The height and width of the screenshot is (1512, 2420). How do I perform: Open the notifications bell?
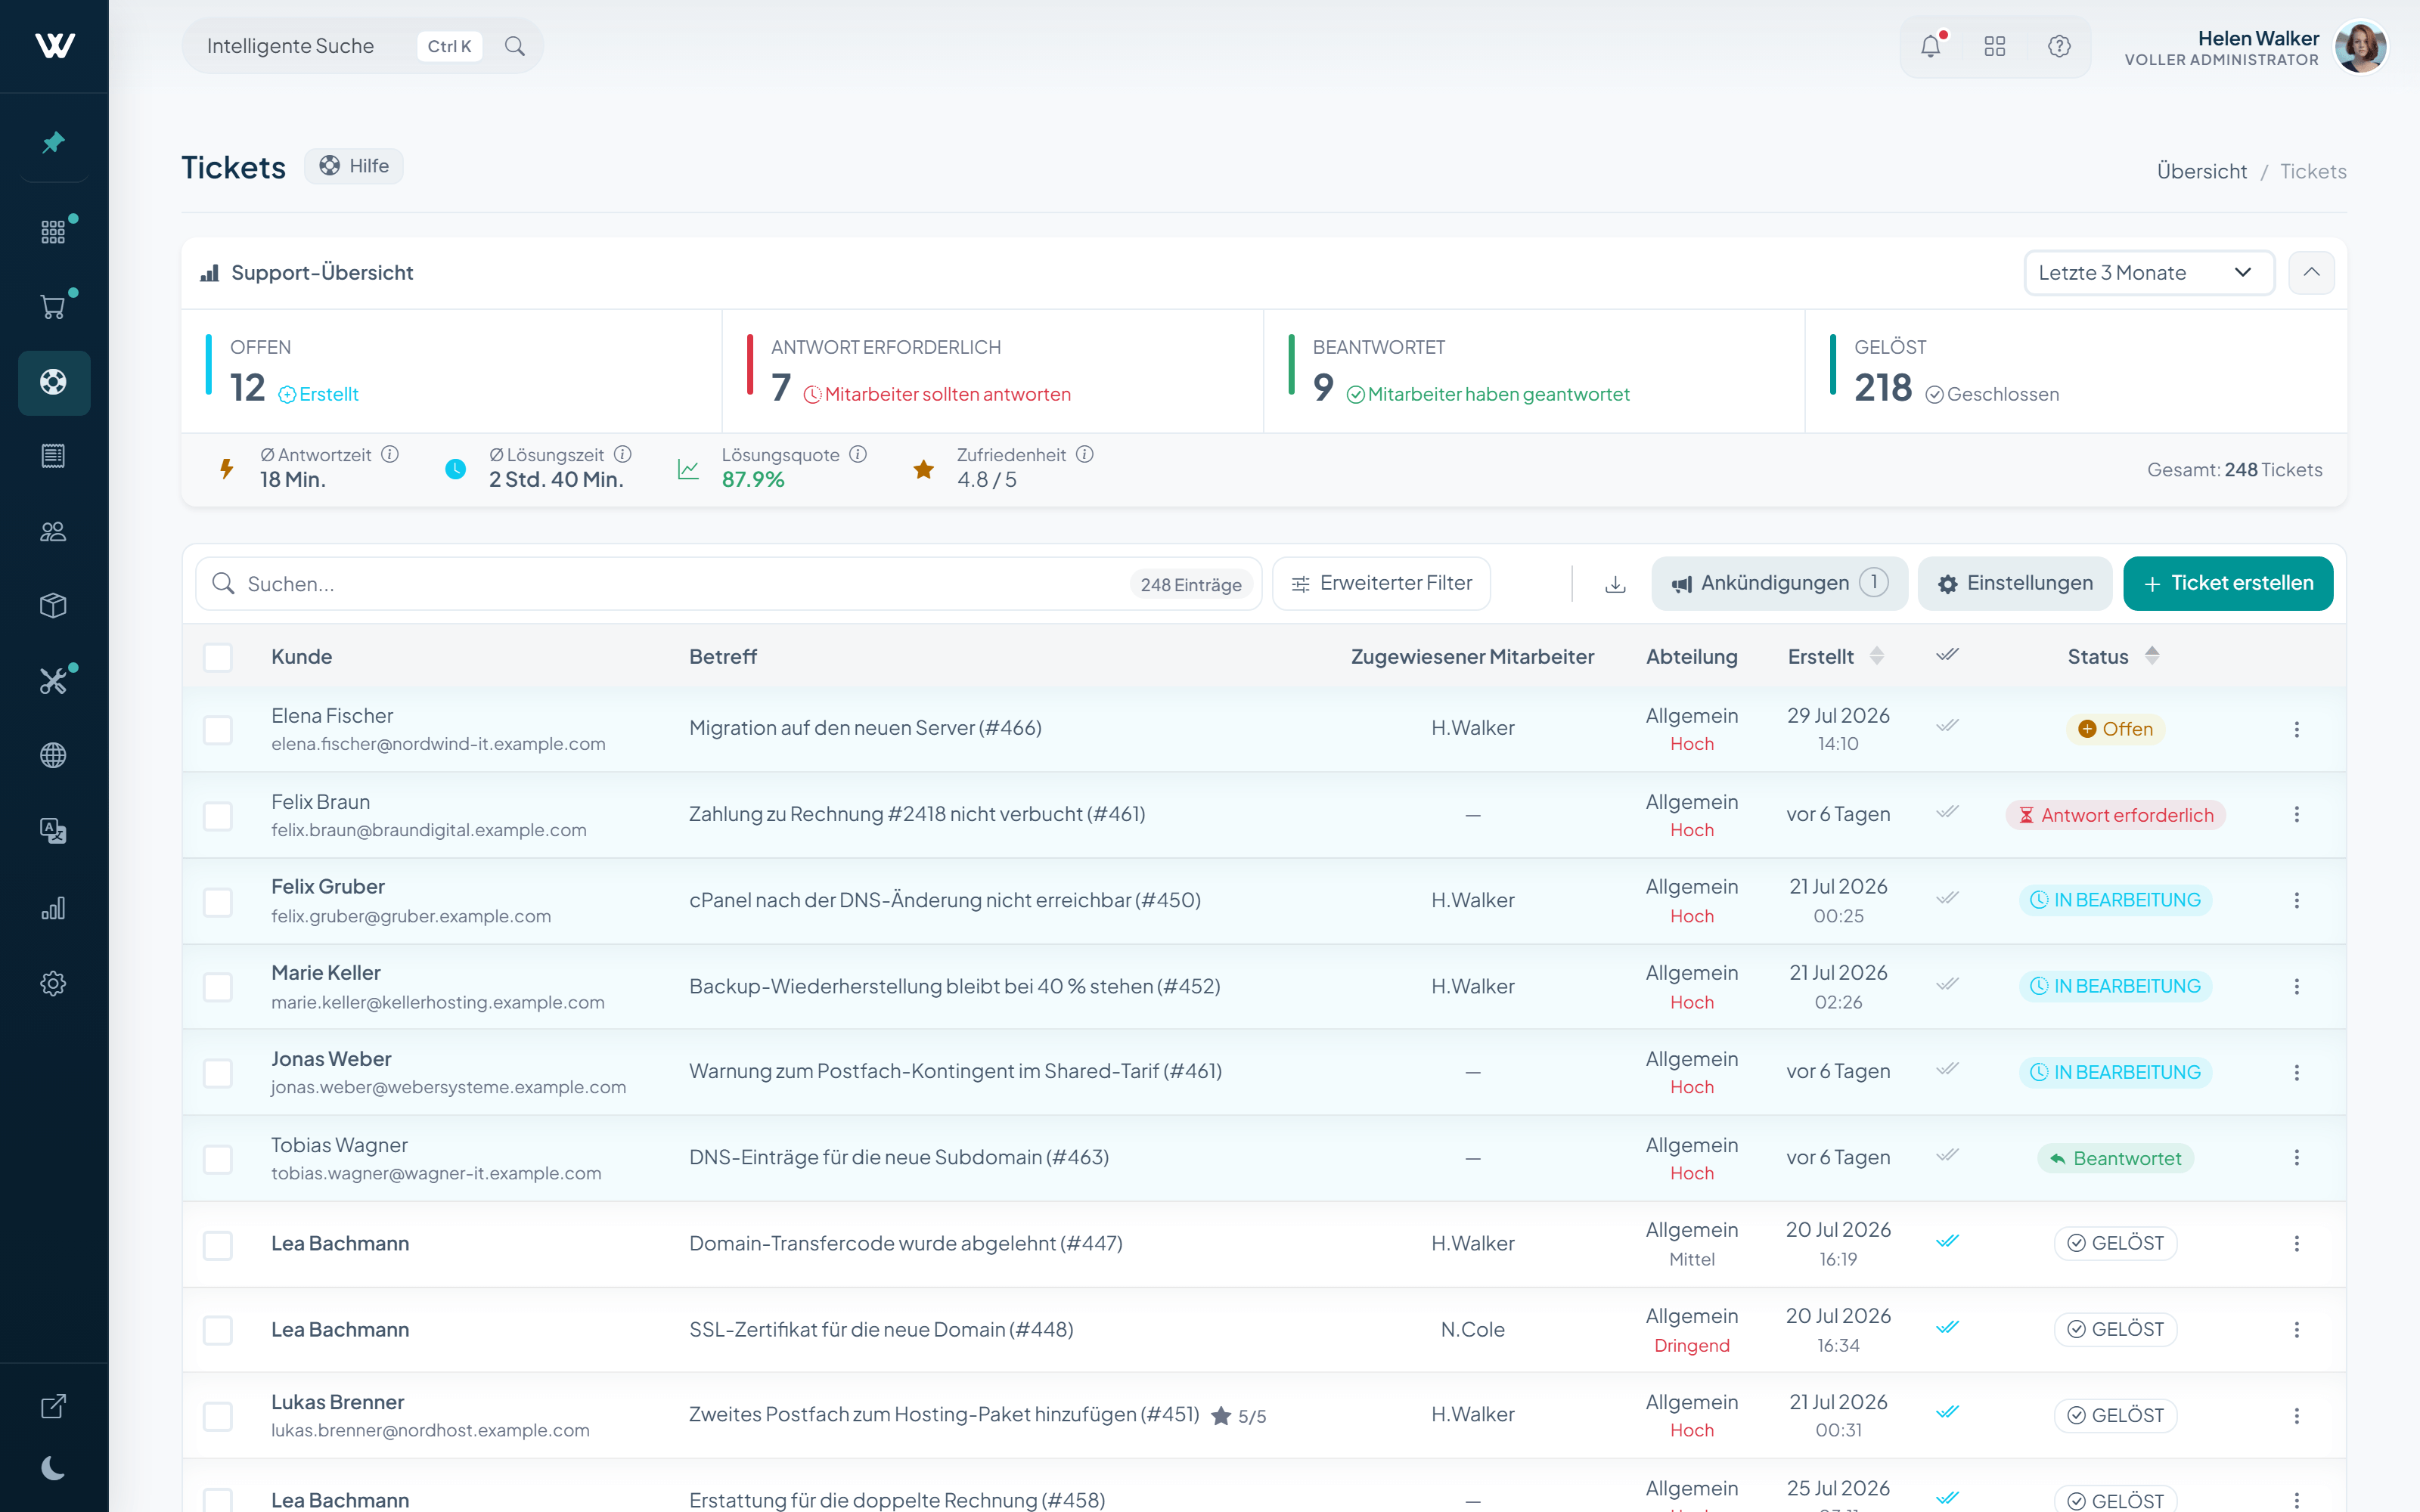coord(1931,46)
